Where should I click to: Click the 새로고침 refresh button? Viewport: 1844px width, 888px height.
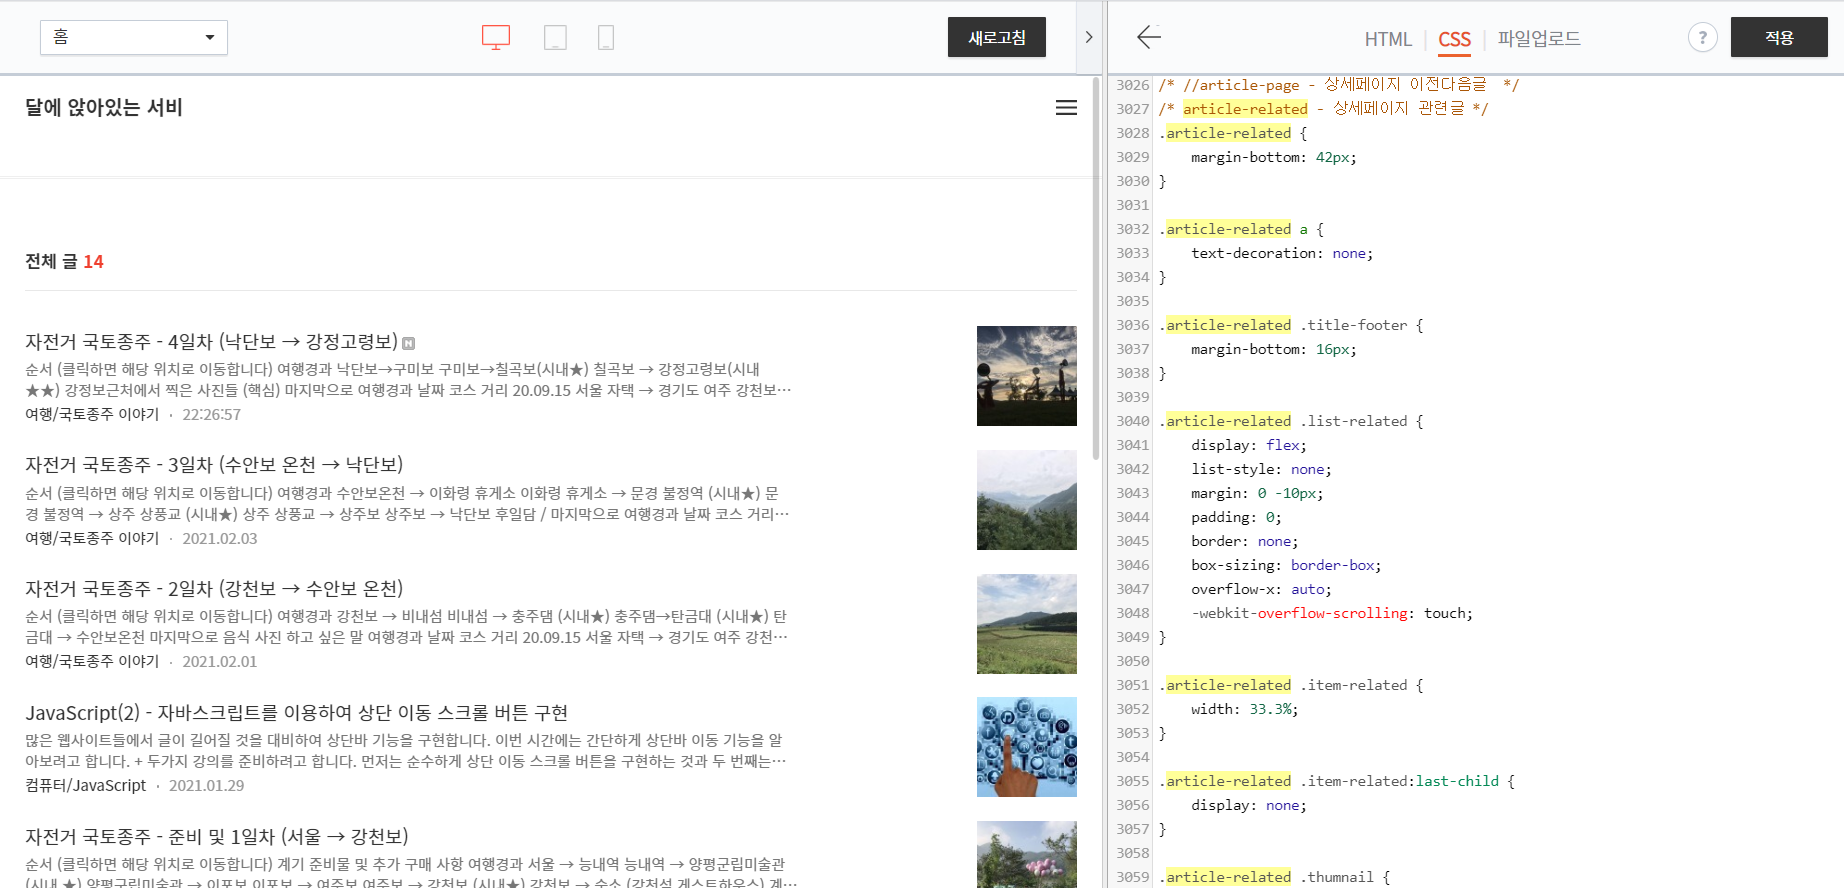(x=997, y=37)
